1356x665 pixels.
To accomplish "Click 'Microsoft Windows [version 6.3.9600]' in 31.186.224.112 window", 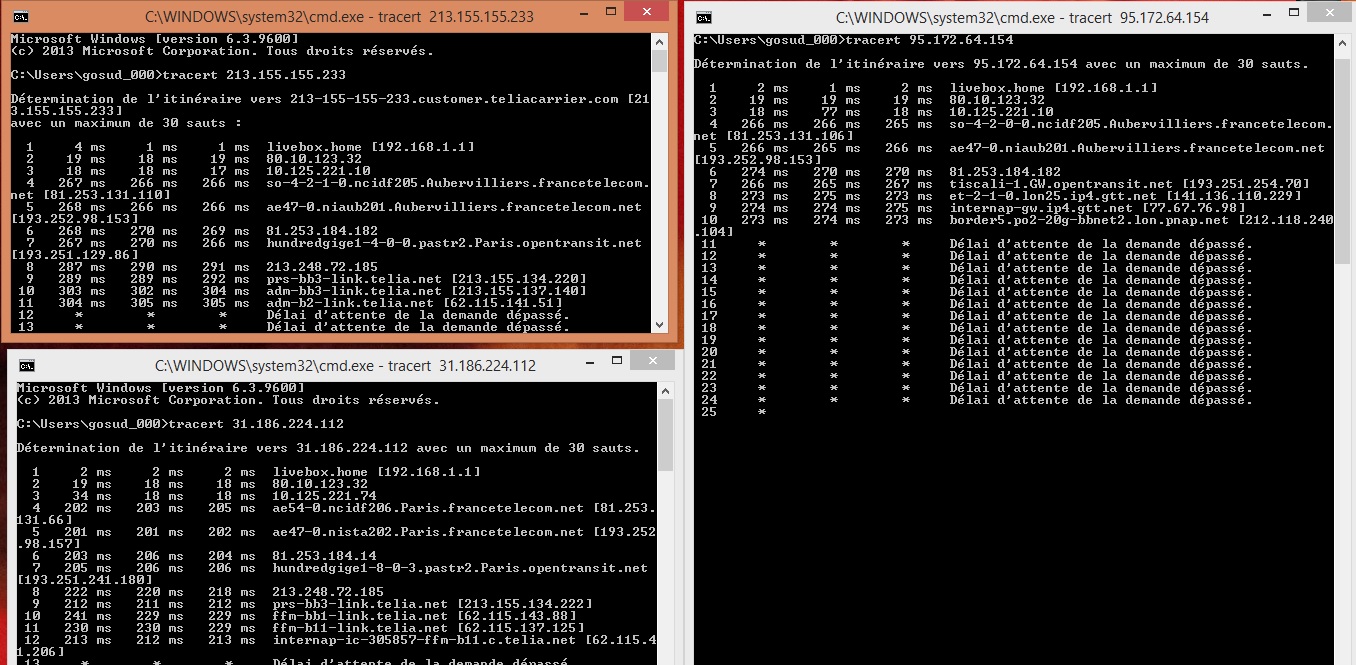I will [160, 388].
